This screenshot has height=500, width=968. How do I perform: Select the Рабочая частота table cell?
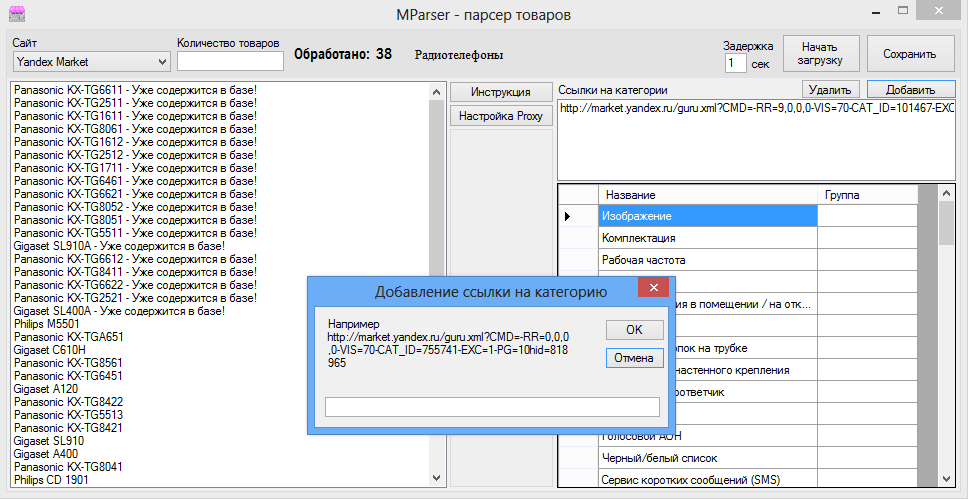coord(707,260)
